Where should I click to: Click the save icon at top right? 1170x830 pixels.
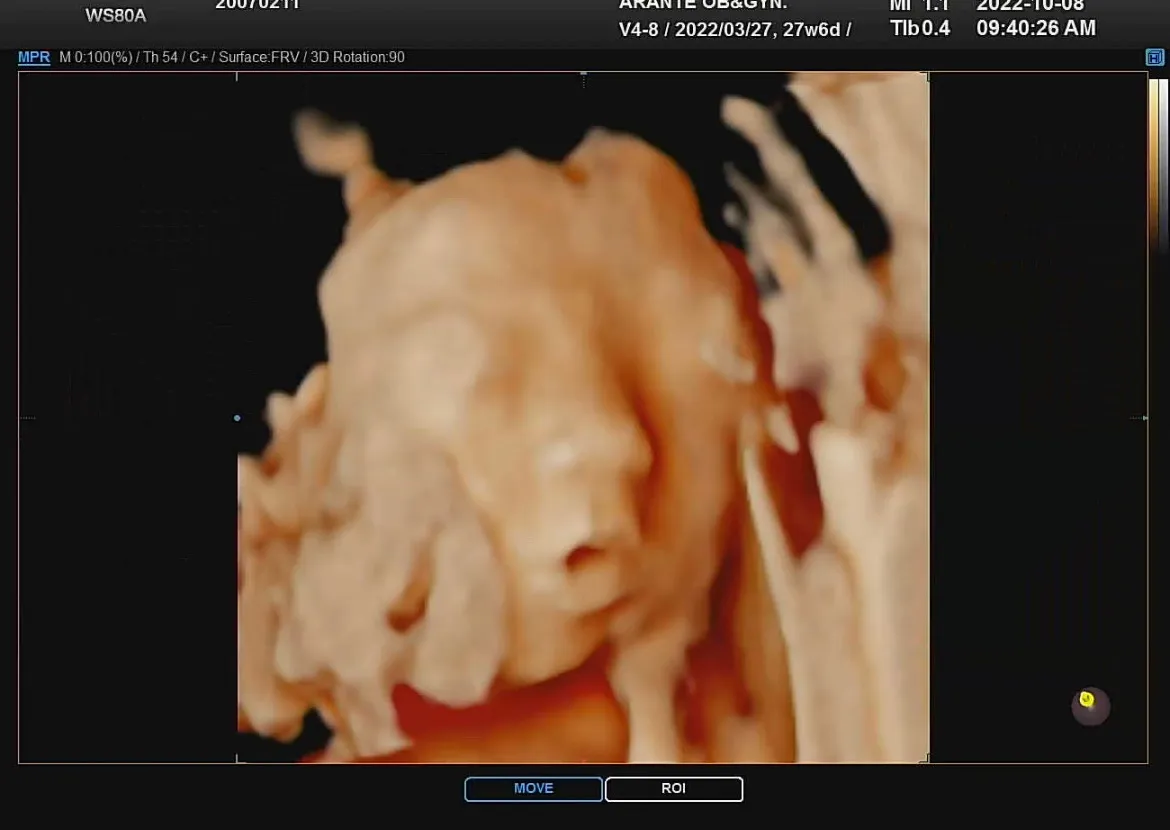coord(1154,57)
